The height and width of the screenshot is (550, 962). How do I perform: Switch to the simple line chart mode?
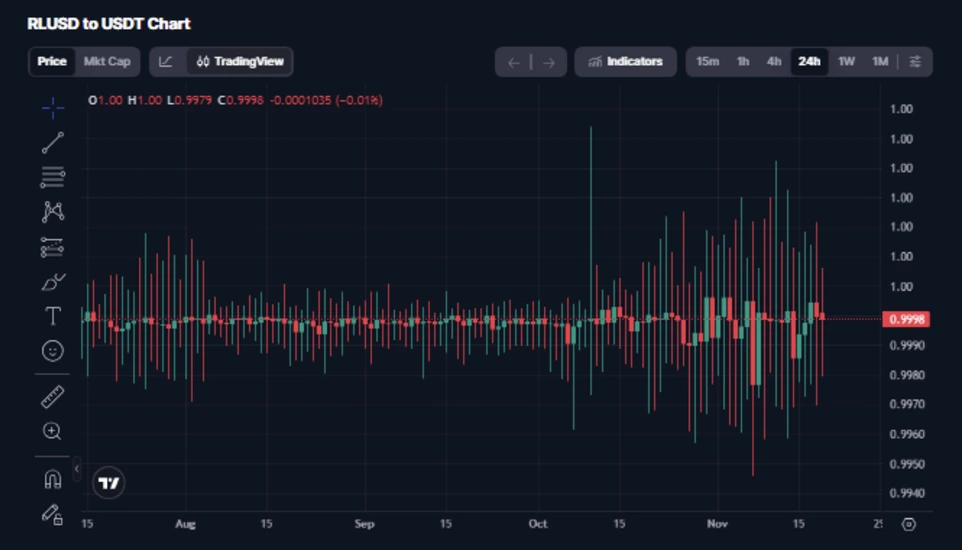pos(166,61)
